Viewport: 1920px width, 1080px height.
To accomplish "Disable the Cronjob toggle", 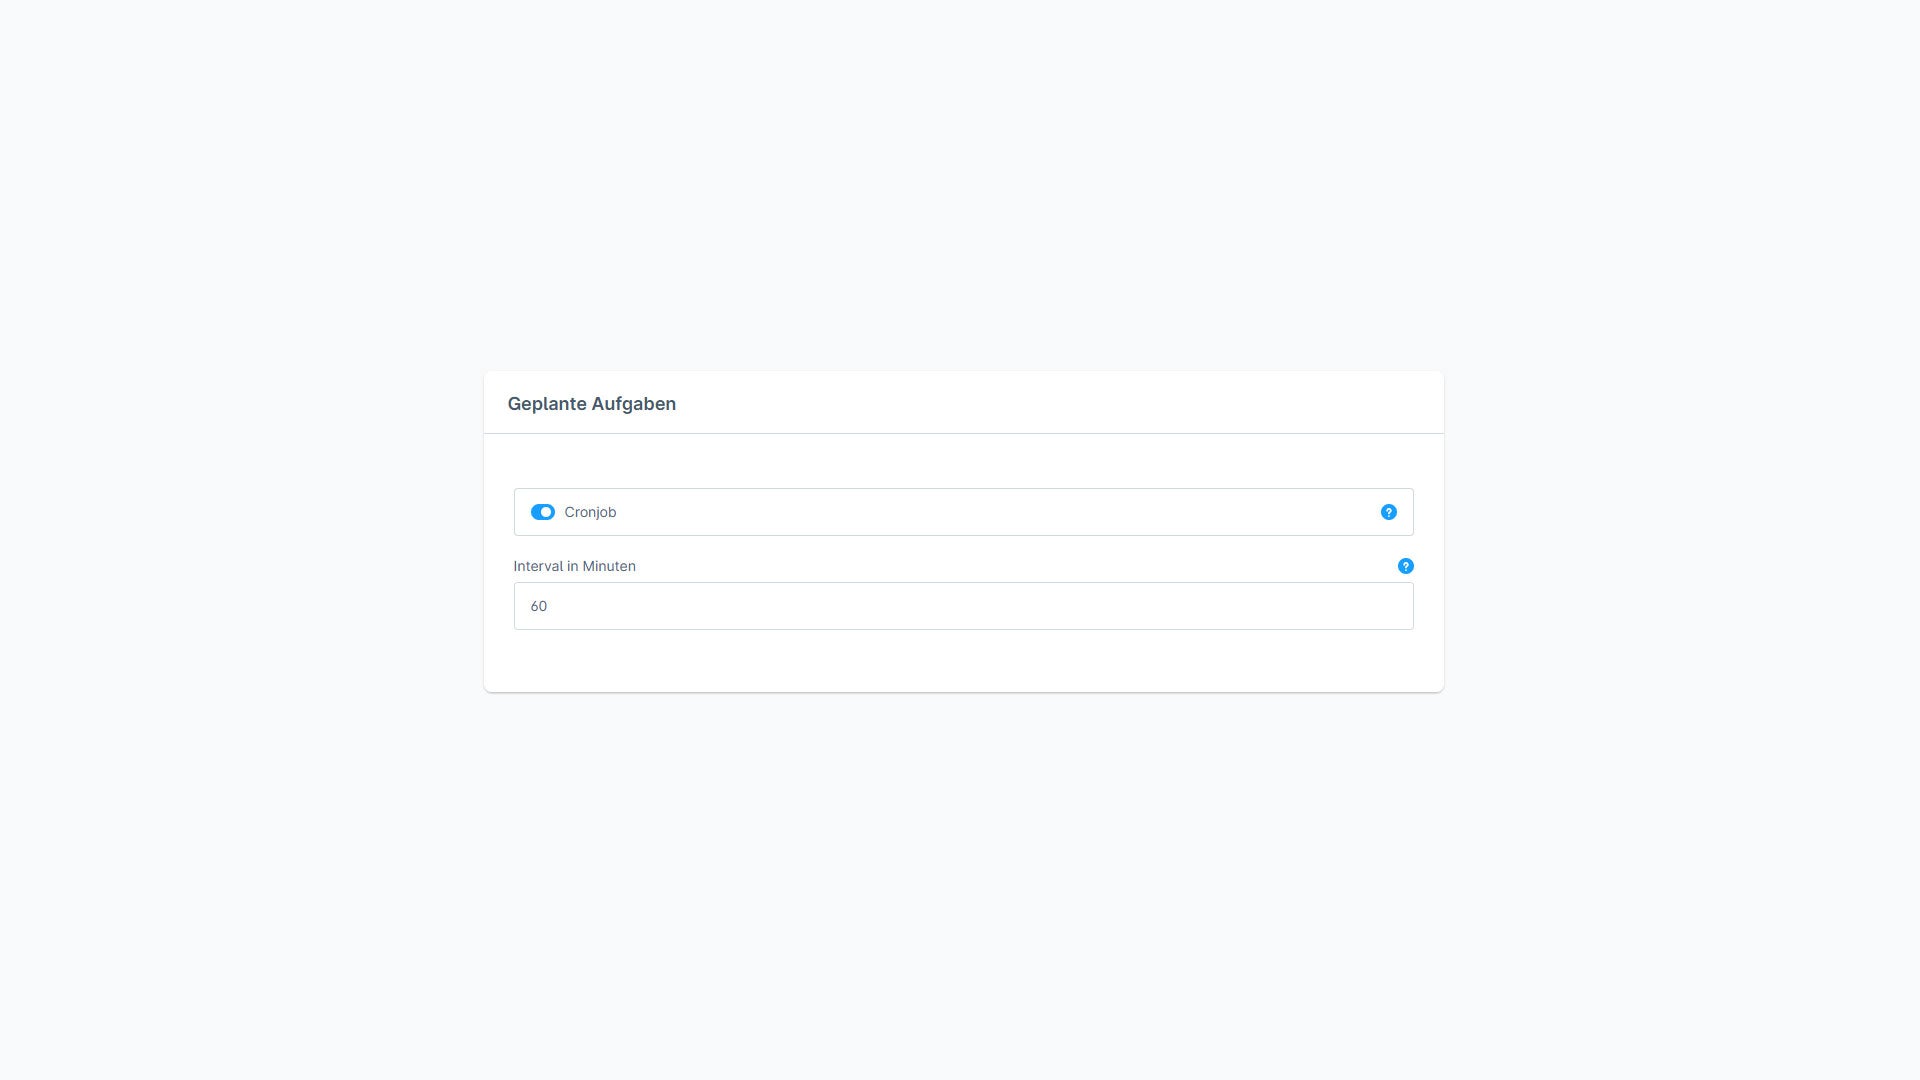I will point(542,512).
